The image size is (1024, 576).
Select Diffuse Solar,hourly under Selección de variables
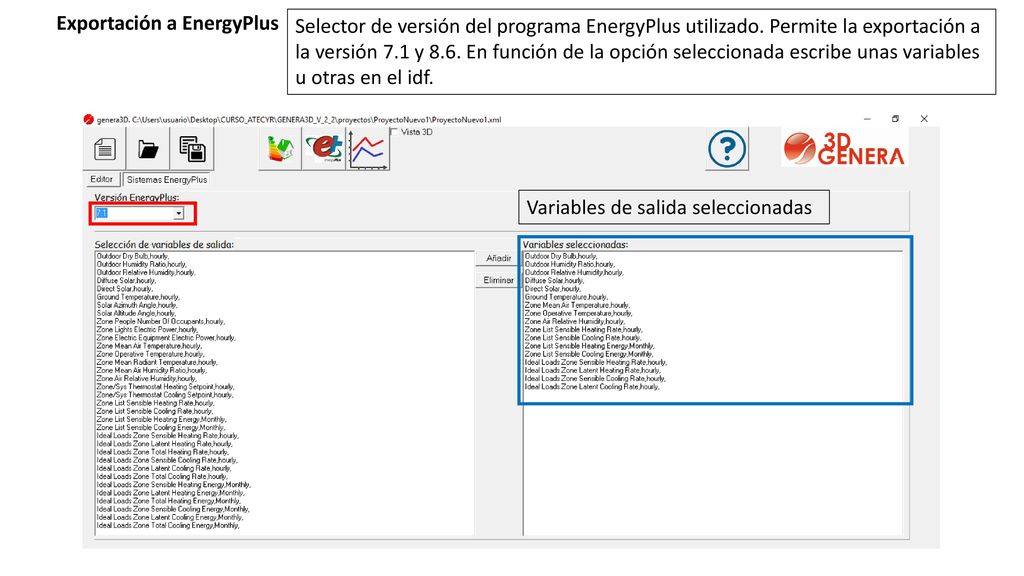[127, 281]
